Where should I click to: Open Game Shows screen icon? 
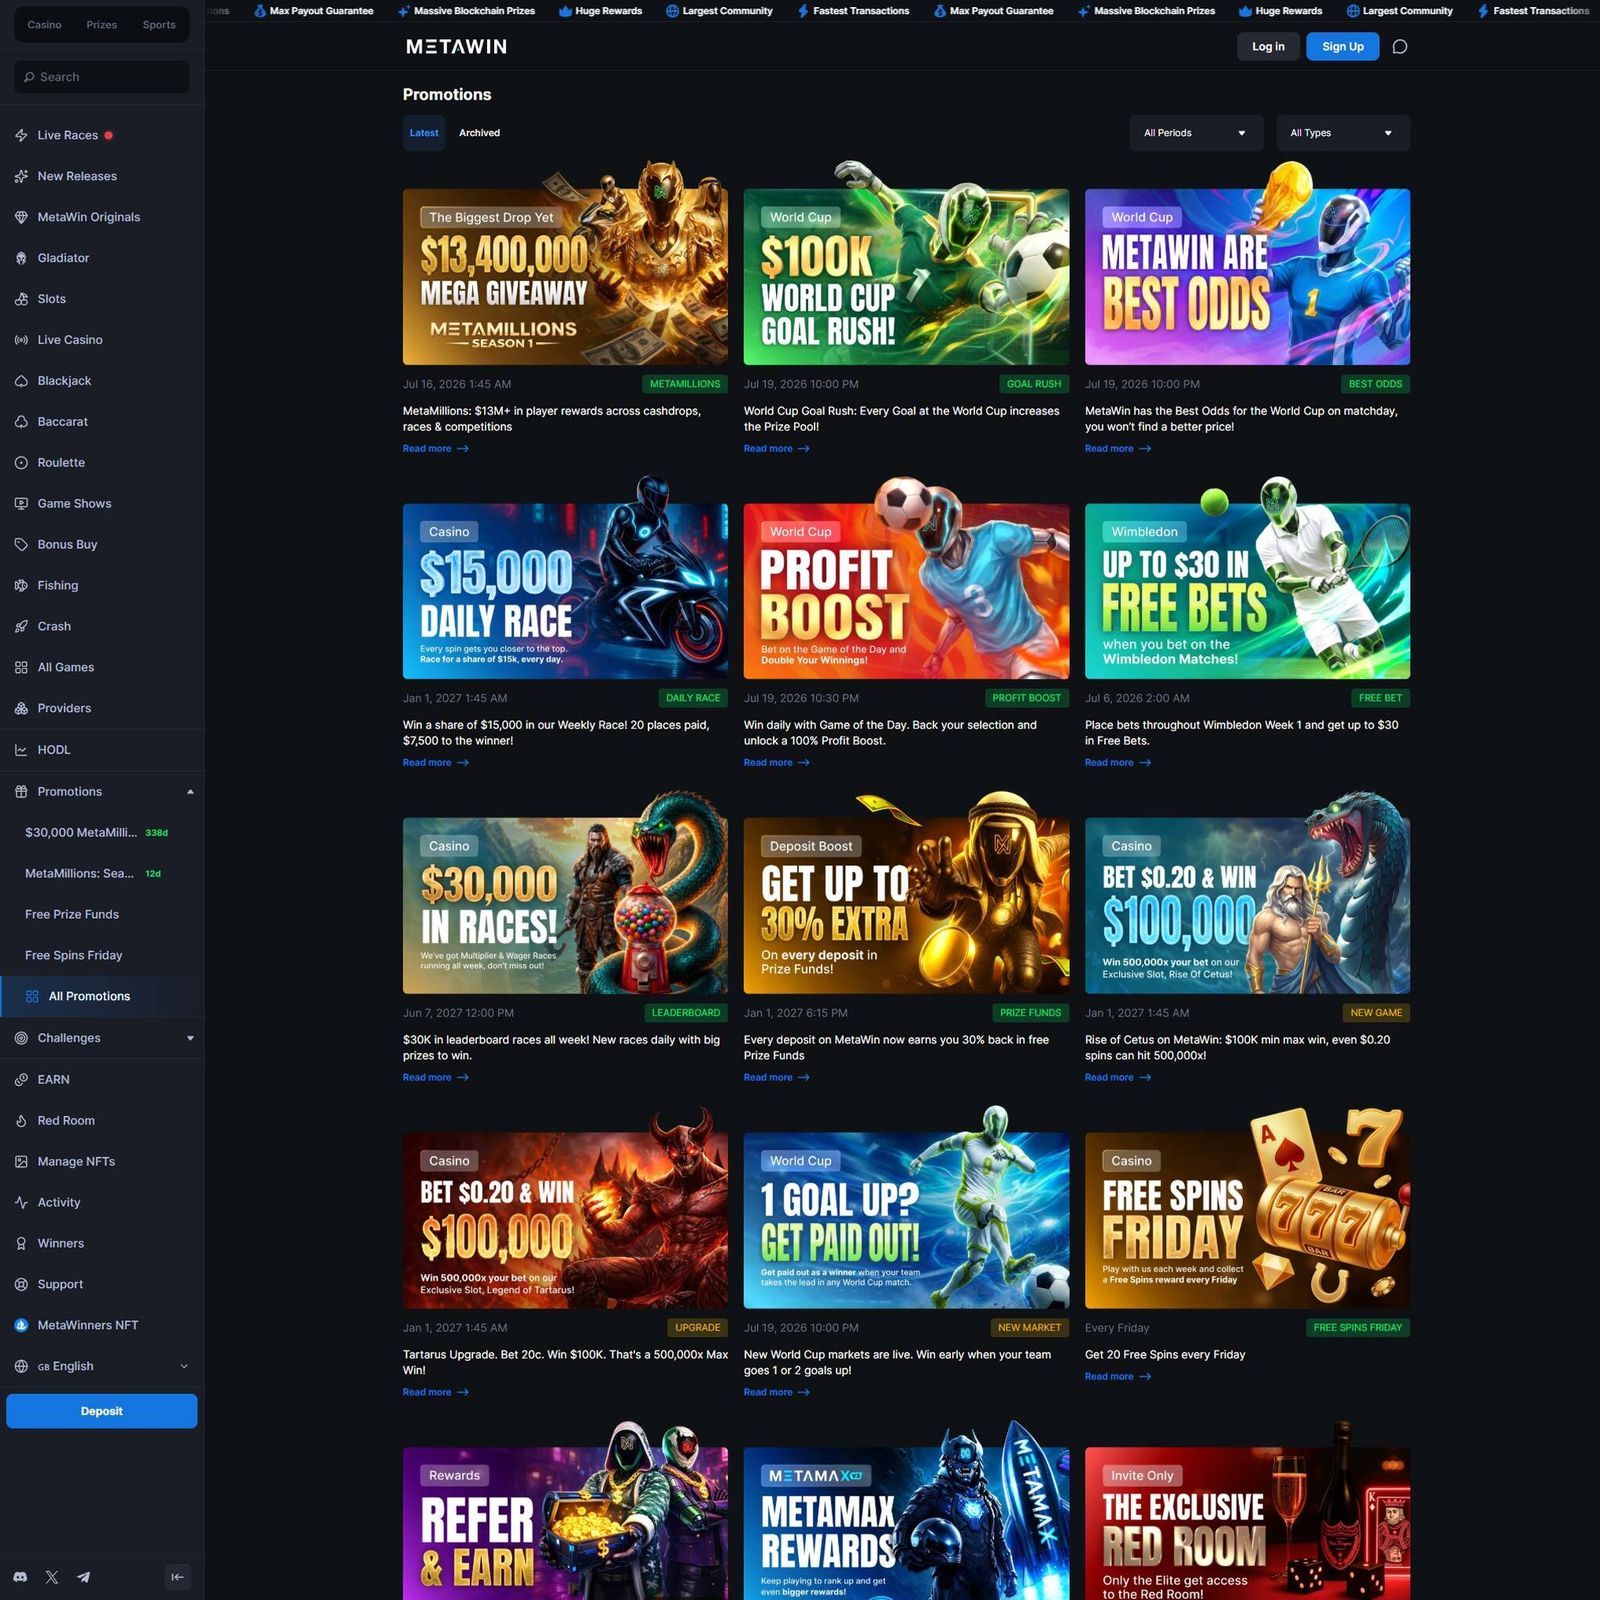point(21,504)
